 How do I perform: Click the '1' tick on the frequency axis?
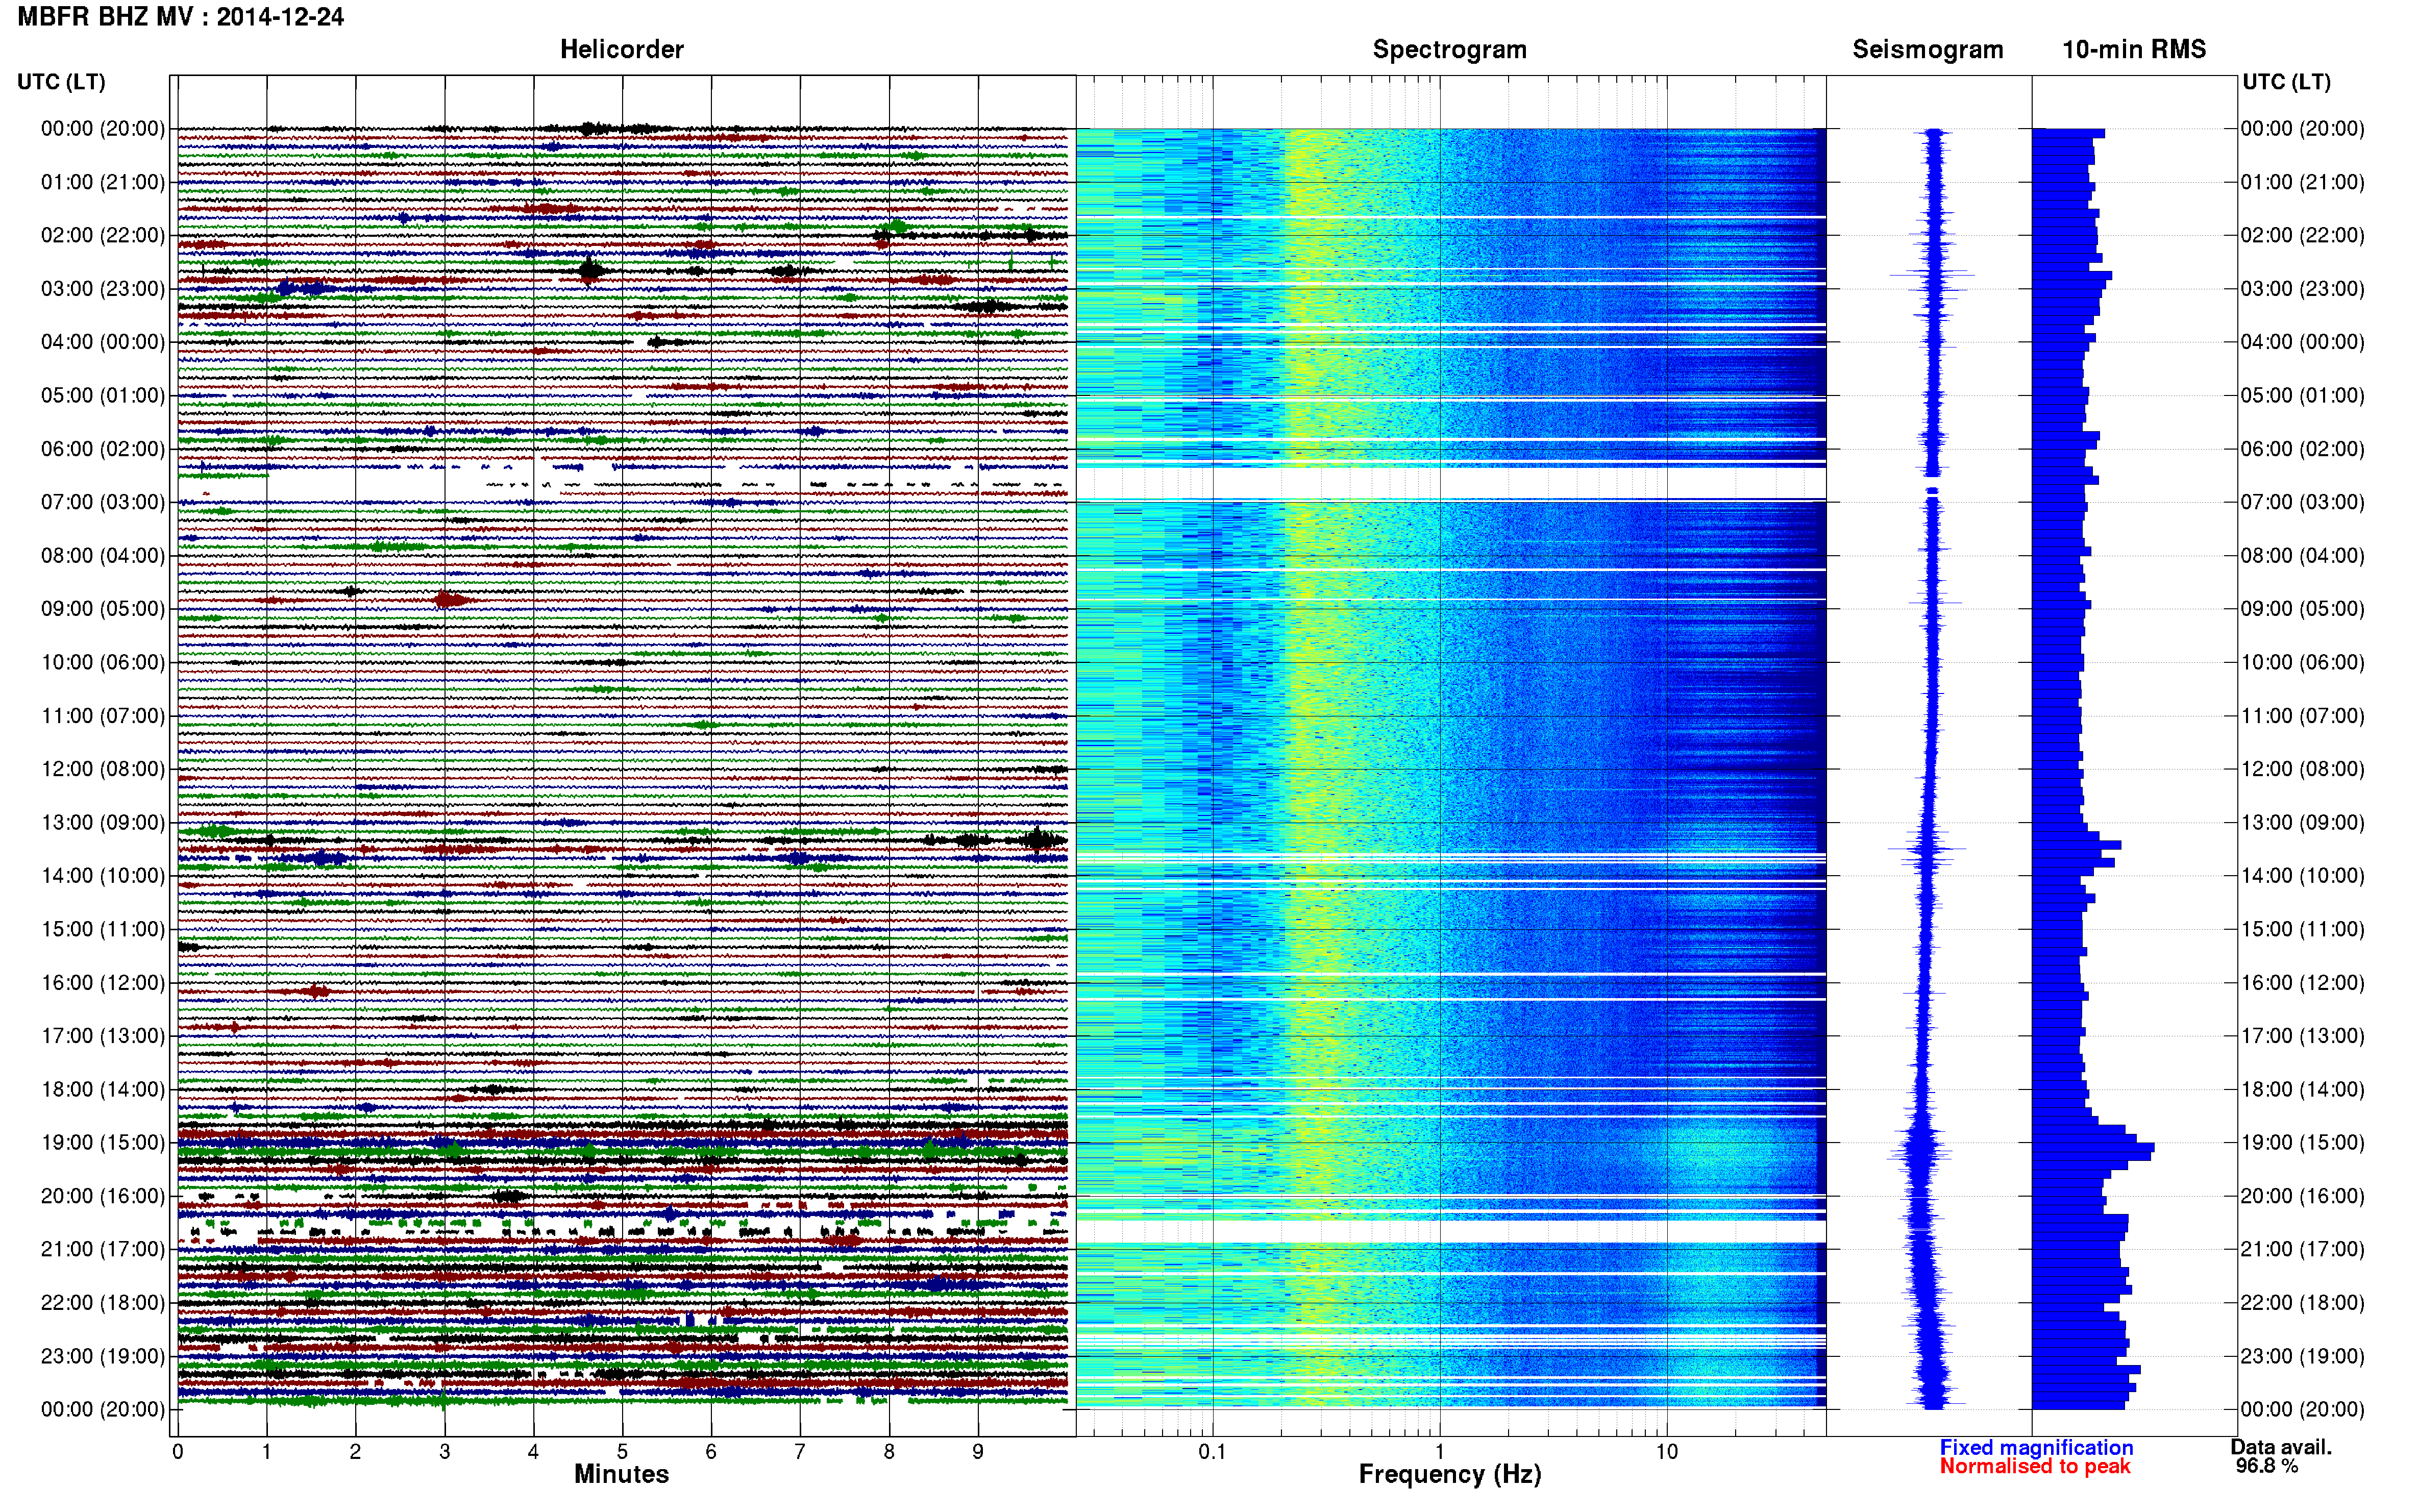tap(1439, 1451)
